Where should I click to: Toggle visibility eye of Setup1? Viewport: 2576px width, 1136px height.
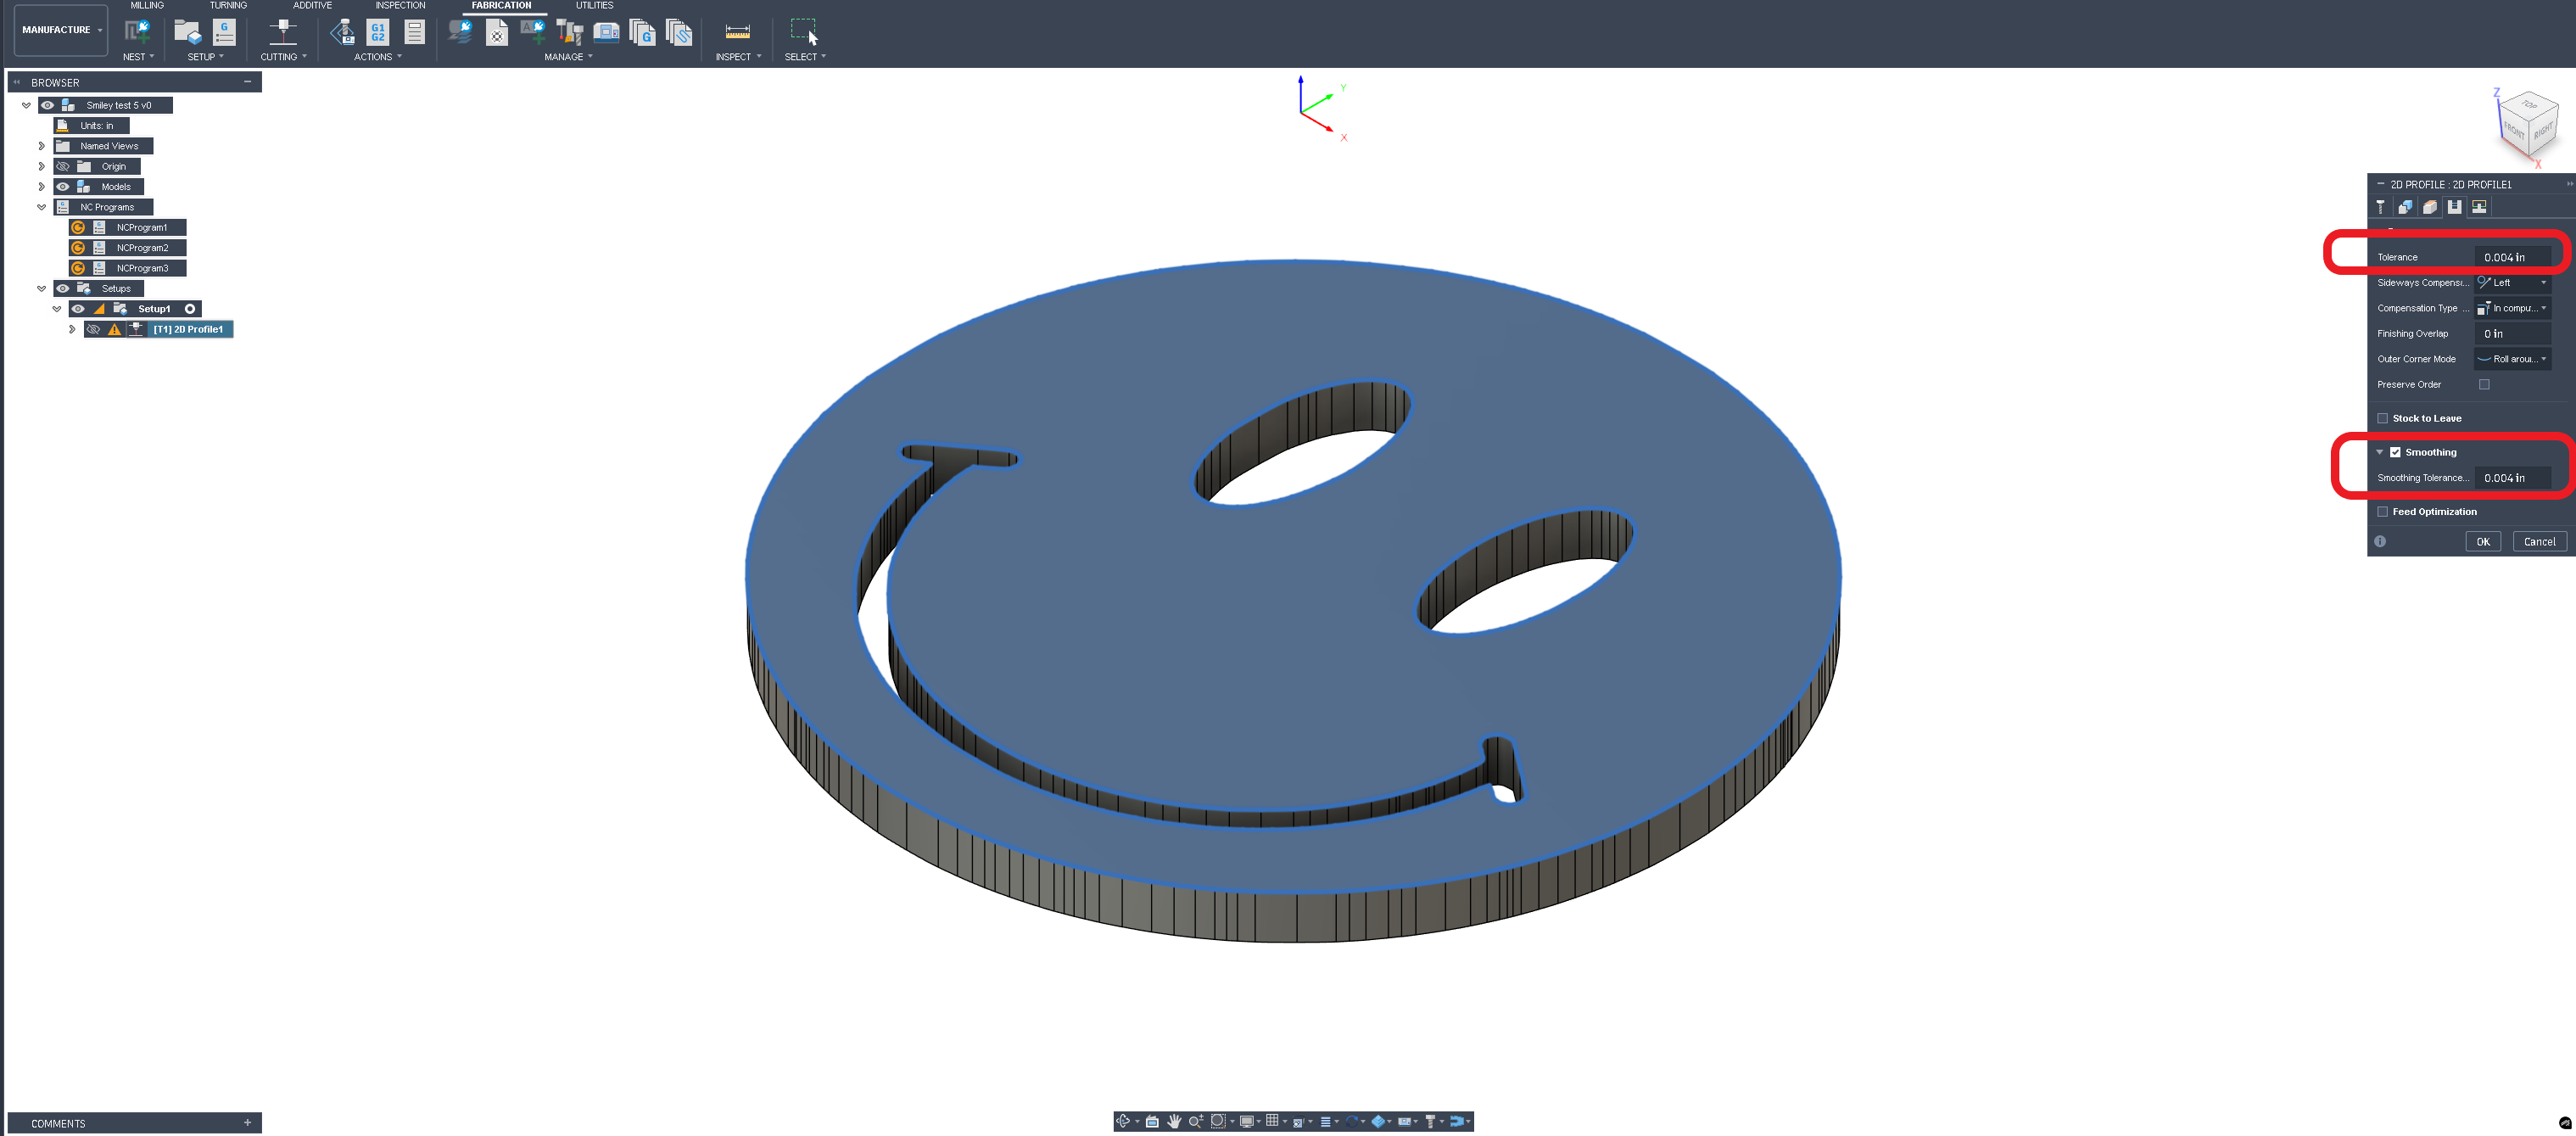(x=78, y=309)
